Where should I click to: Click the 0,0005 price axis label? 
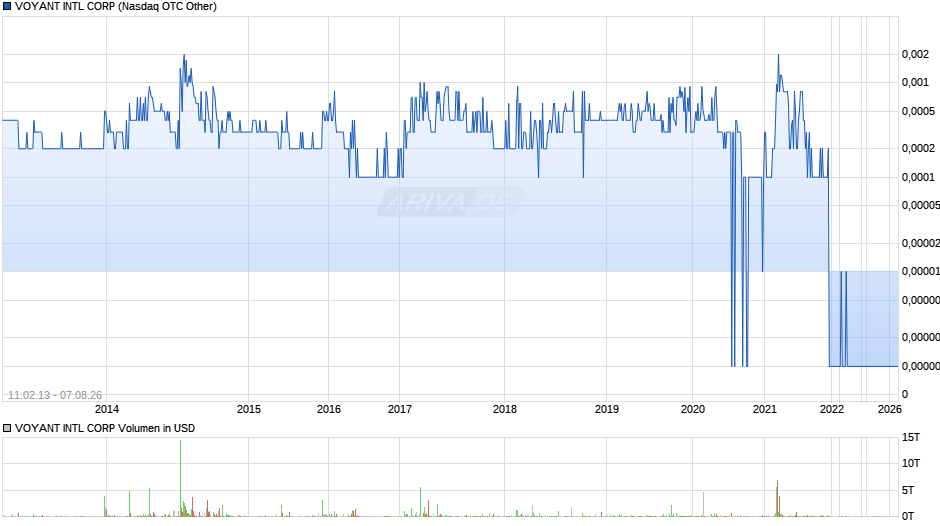click(x=918, y=112)
